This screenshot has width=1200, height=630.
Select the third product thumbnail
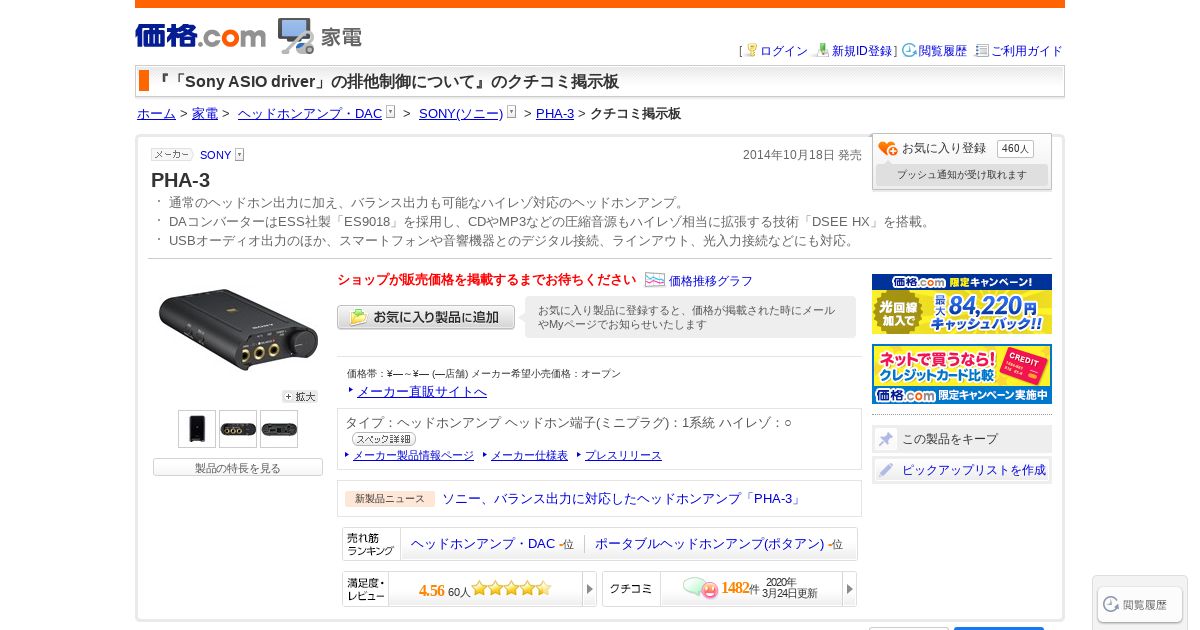(x=279, y=429)
